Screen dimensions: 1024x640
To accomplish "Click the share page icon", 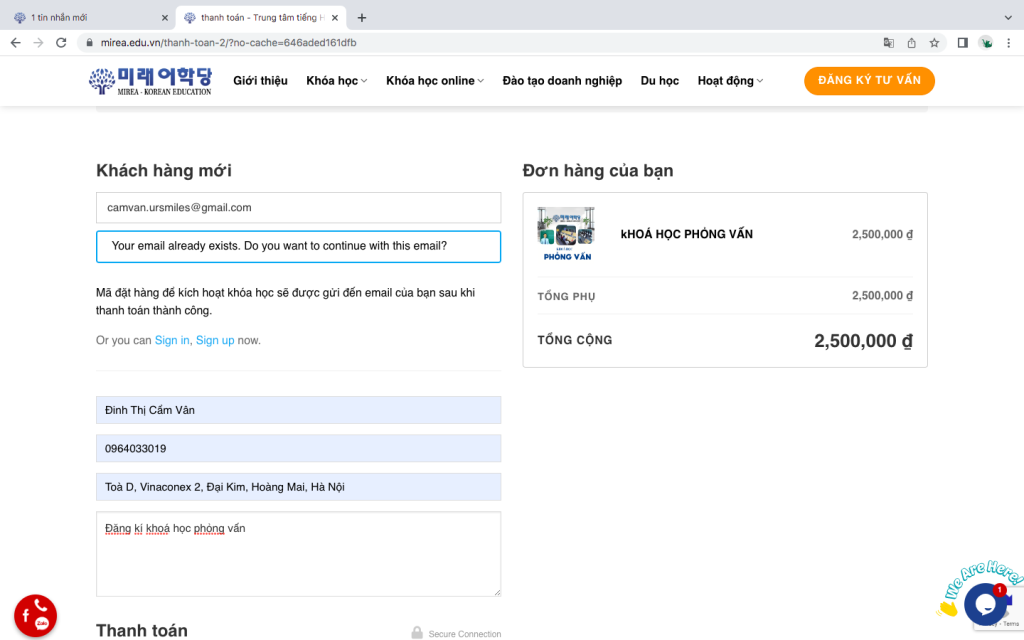I will click(911, 43).
